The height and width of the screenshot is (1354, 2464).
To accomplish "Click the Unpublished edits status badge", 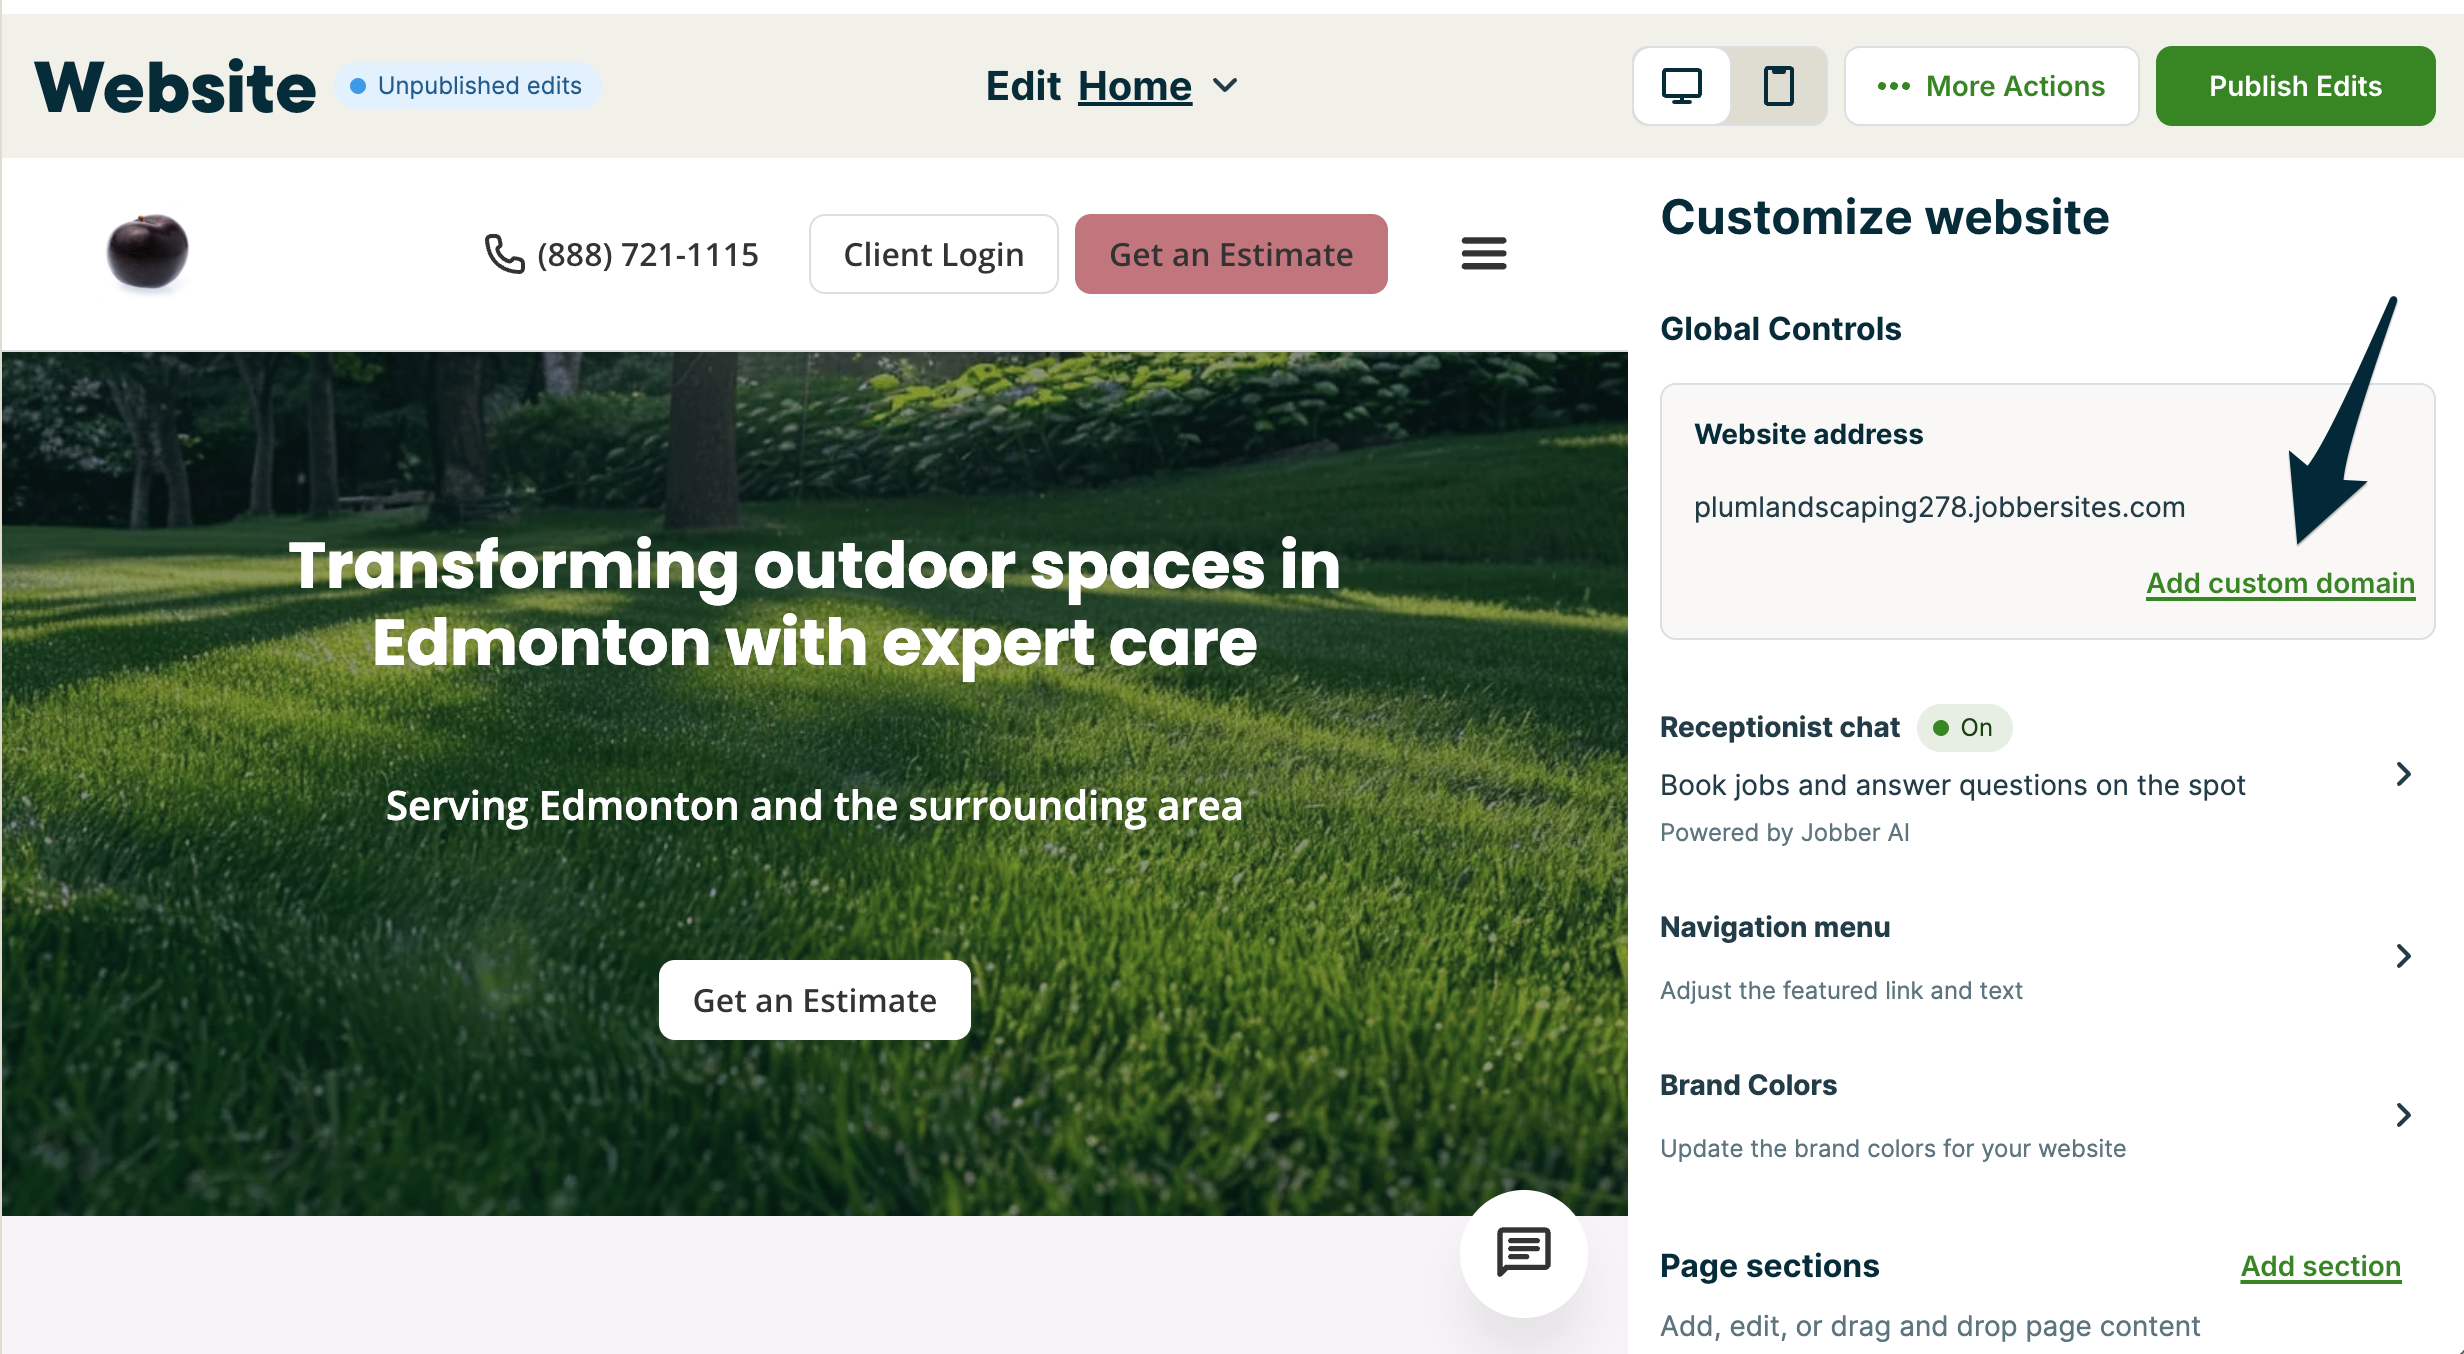I will point(466,86).
